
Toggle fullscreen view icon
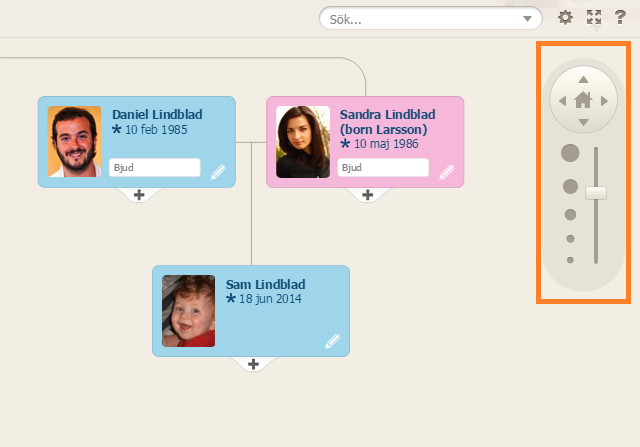pyautogui.click(x=594, y=18)
